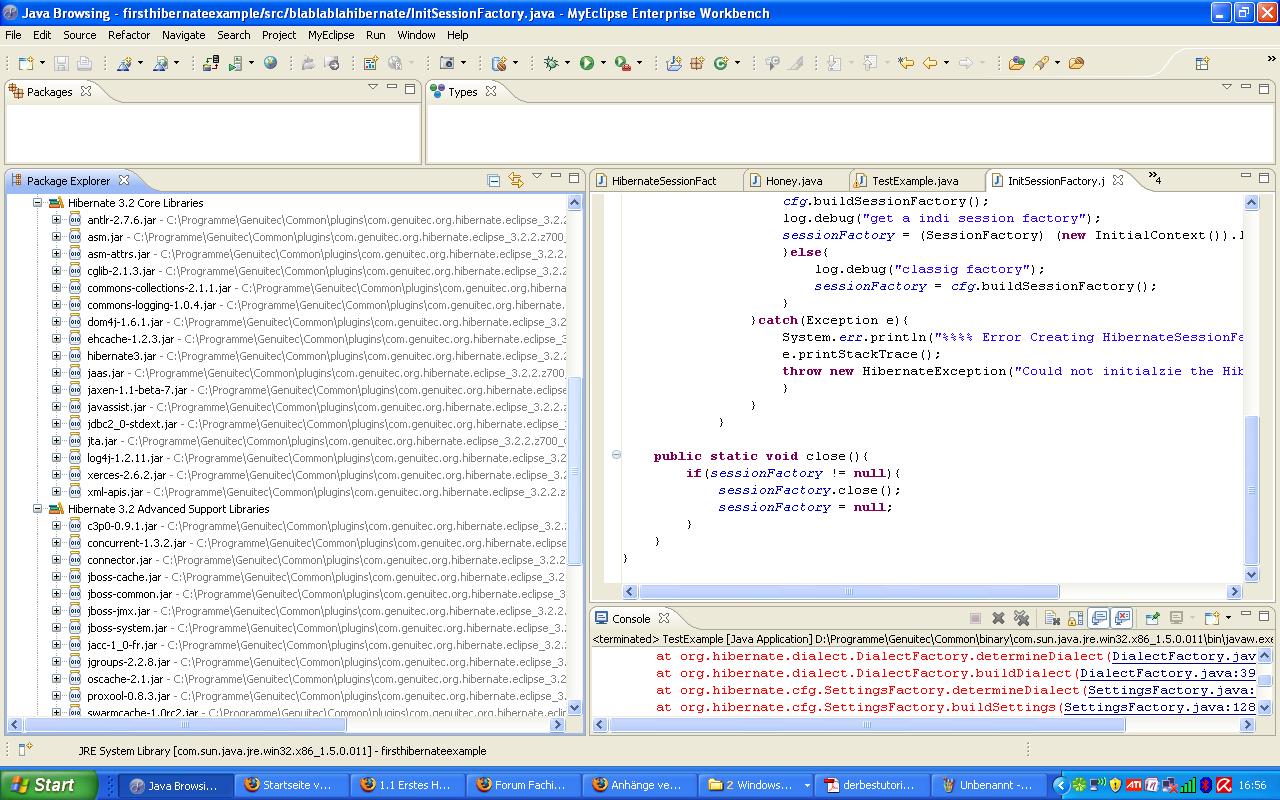Viewport: 1280px width, 800px height.
Task: Toggle Show Console on Standard Out
Action: [x=1099, y=619]
